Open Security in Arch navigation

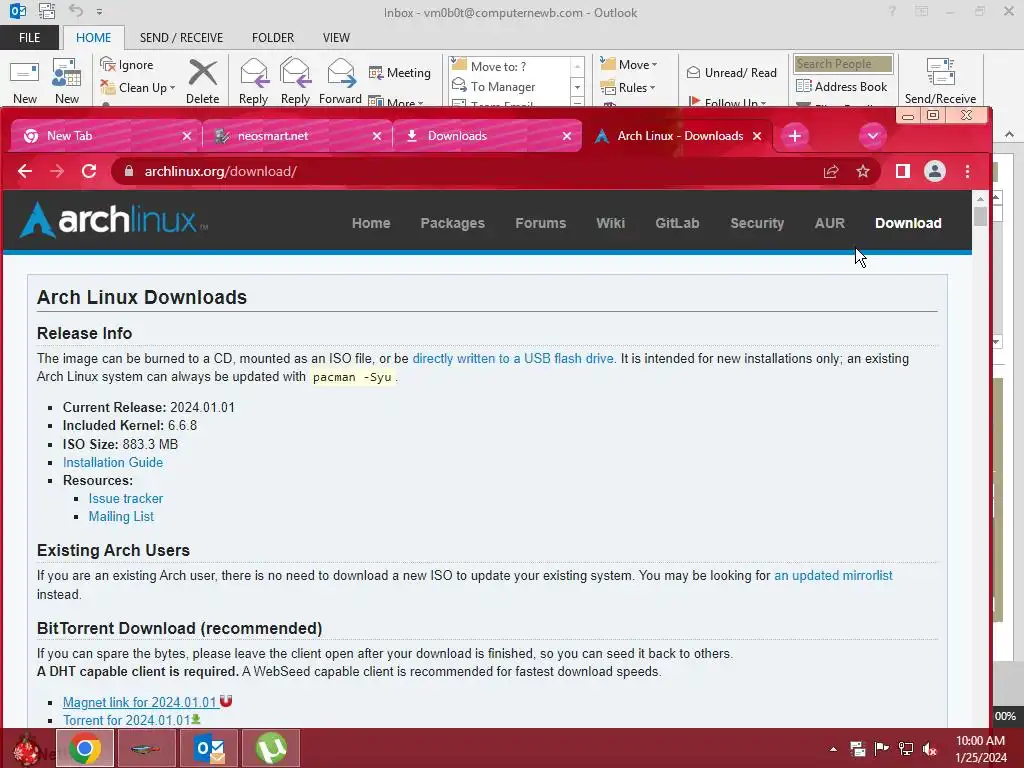click(x=757, y=223)
